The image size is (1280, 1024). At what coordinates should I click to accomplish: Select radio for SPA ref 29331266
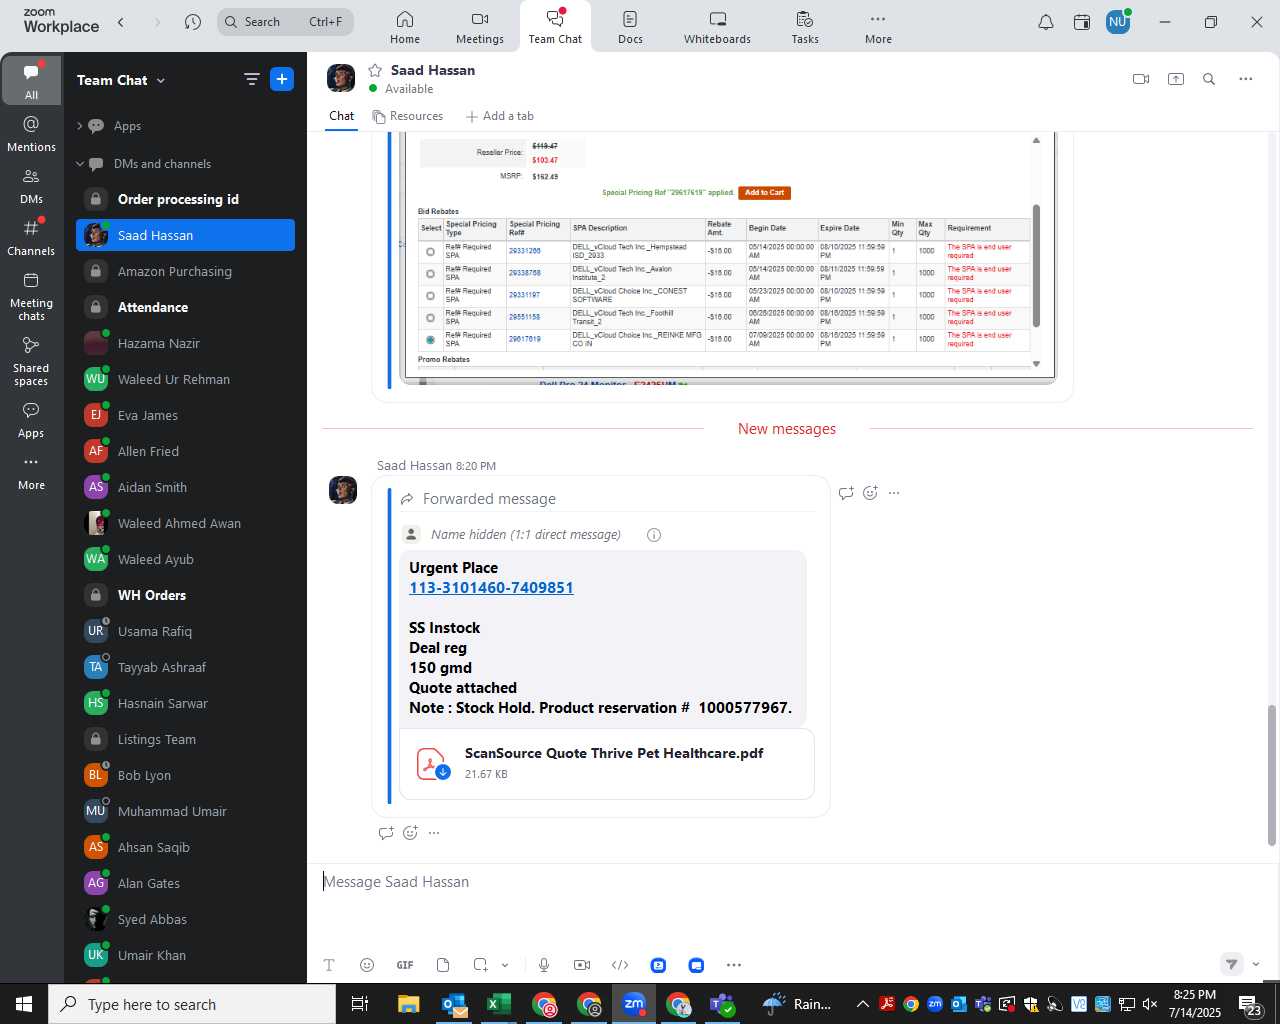(x=431, y=251)
